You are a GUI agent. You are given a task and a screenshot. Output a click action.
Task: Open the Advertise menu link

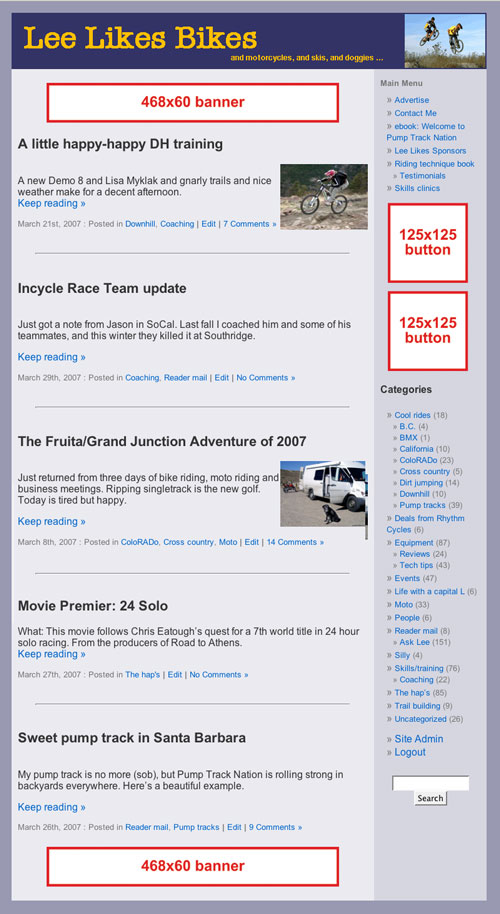coord(411,100)
